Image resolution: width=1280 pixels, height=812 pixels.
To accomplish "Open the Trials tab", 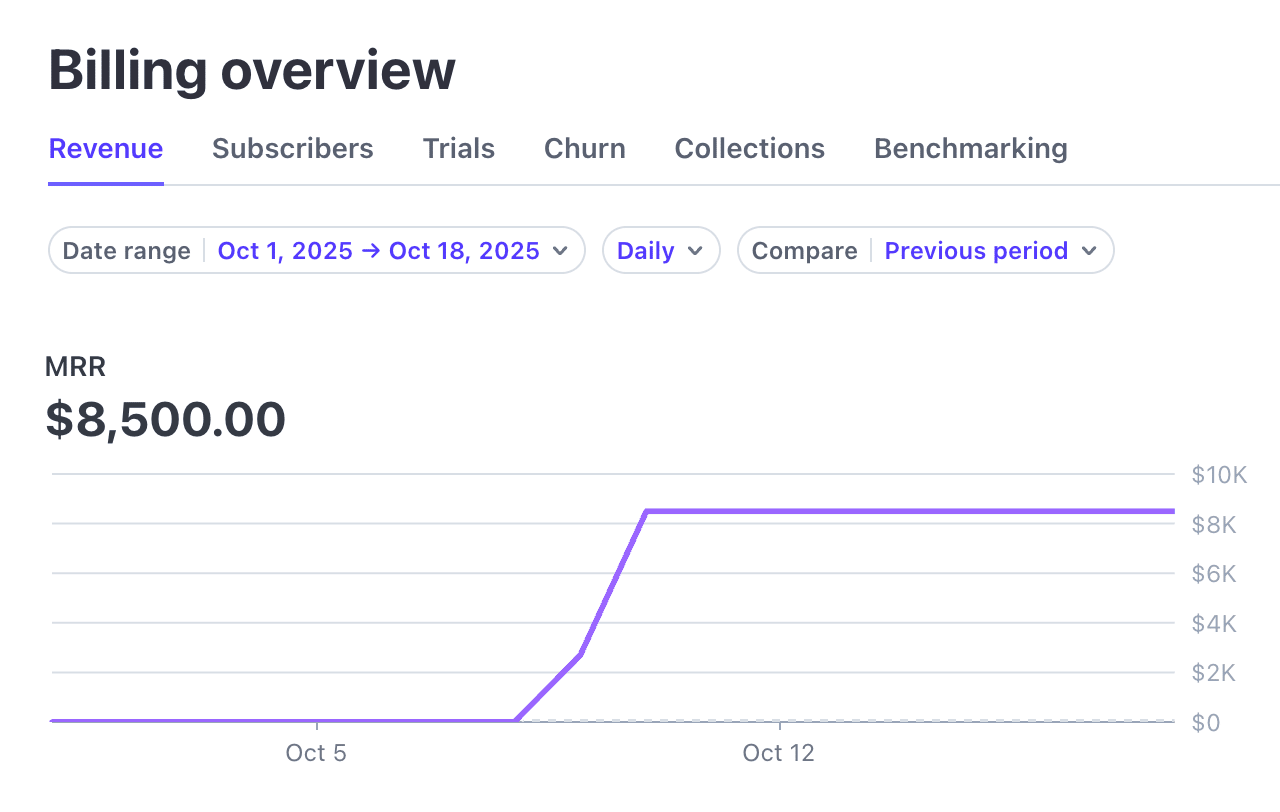I will [x=459, y=149].
